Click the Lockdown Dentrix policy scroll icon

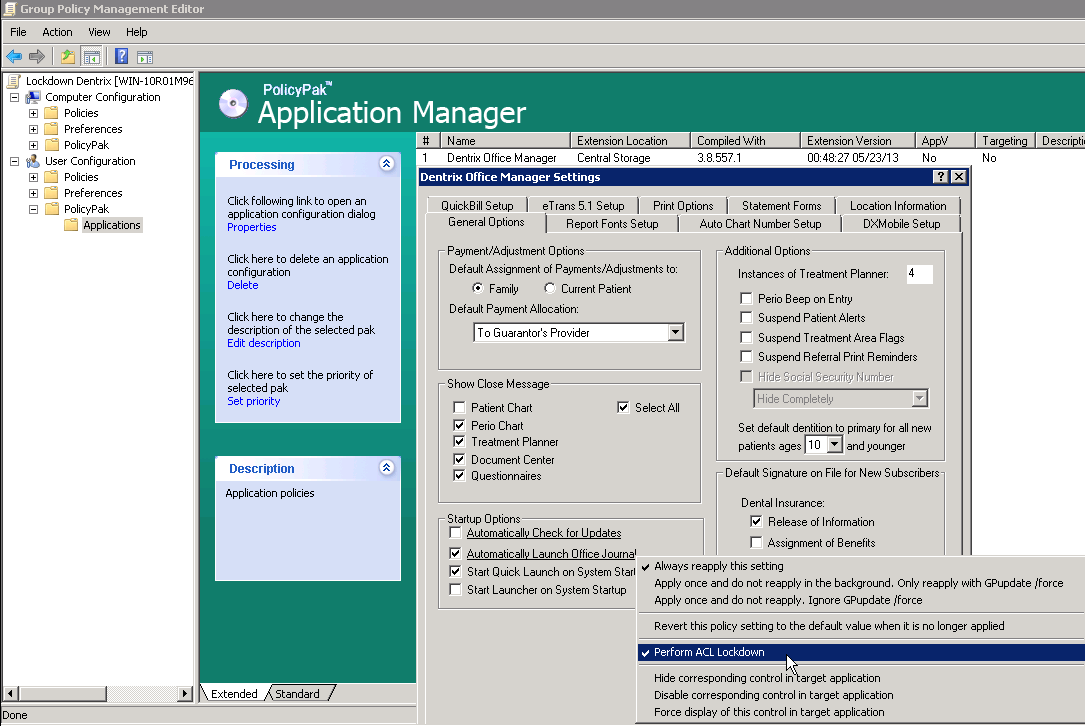pyautogui.click(x=14, y=81)
